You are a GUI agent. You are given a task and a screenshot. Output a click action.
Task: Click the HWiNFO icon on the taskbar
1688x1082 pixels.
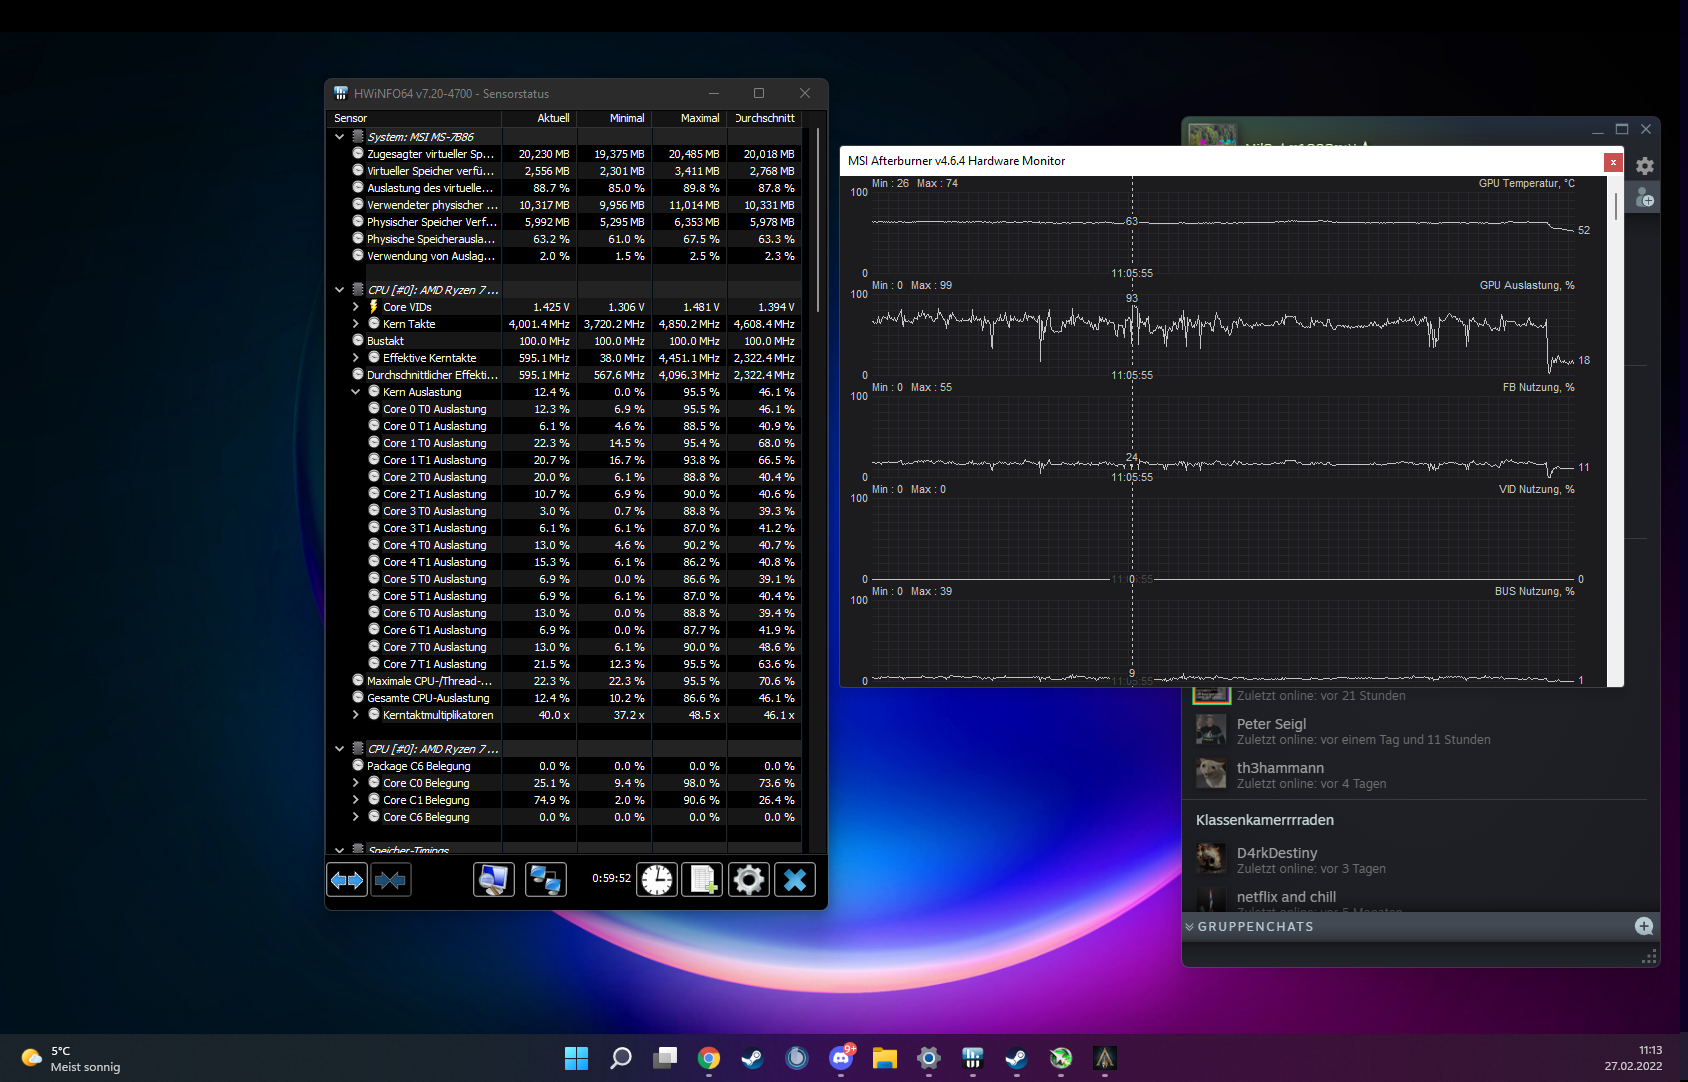(973, 1058)
